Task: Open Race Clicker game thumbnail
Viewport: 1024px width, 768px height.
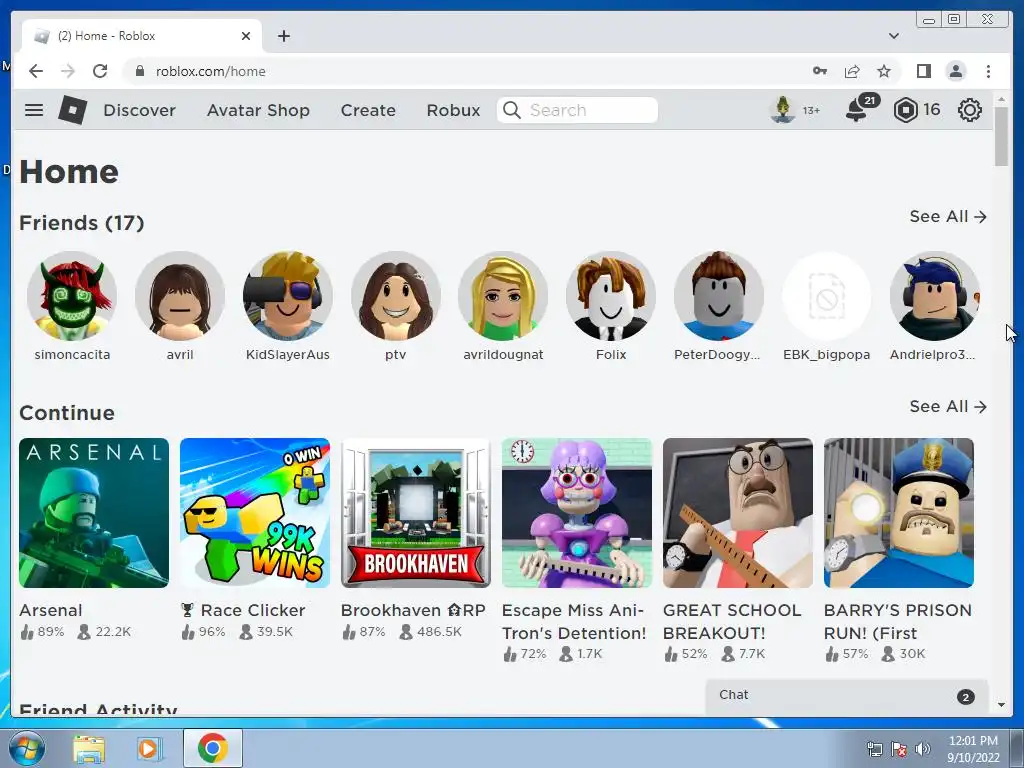Action: pyautogui.click(x=255, y=513)
